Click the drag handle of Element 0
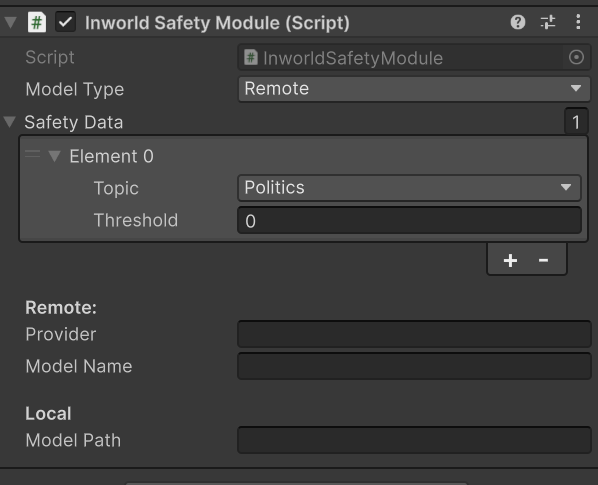The image size is (598, 485). coord(32,154)
